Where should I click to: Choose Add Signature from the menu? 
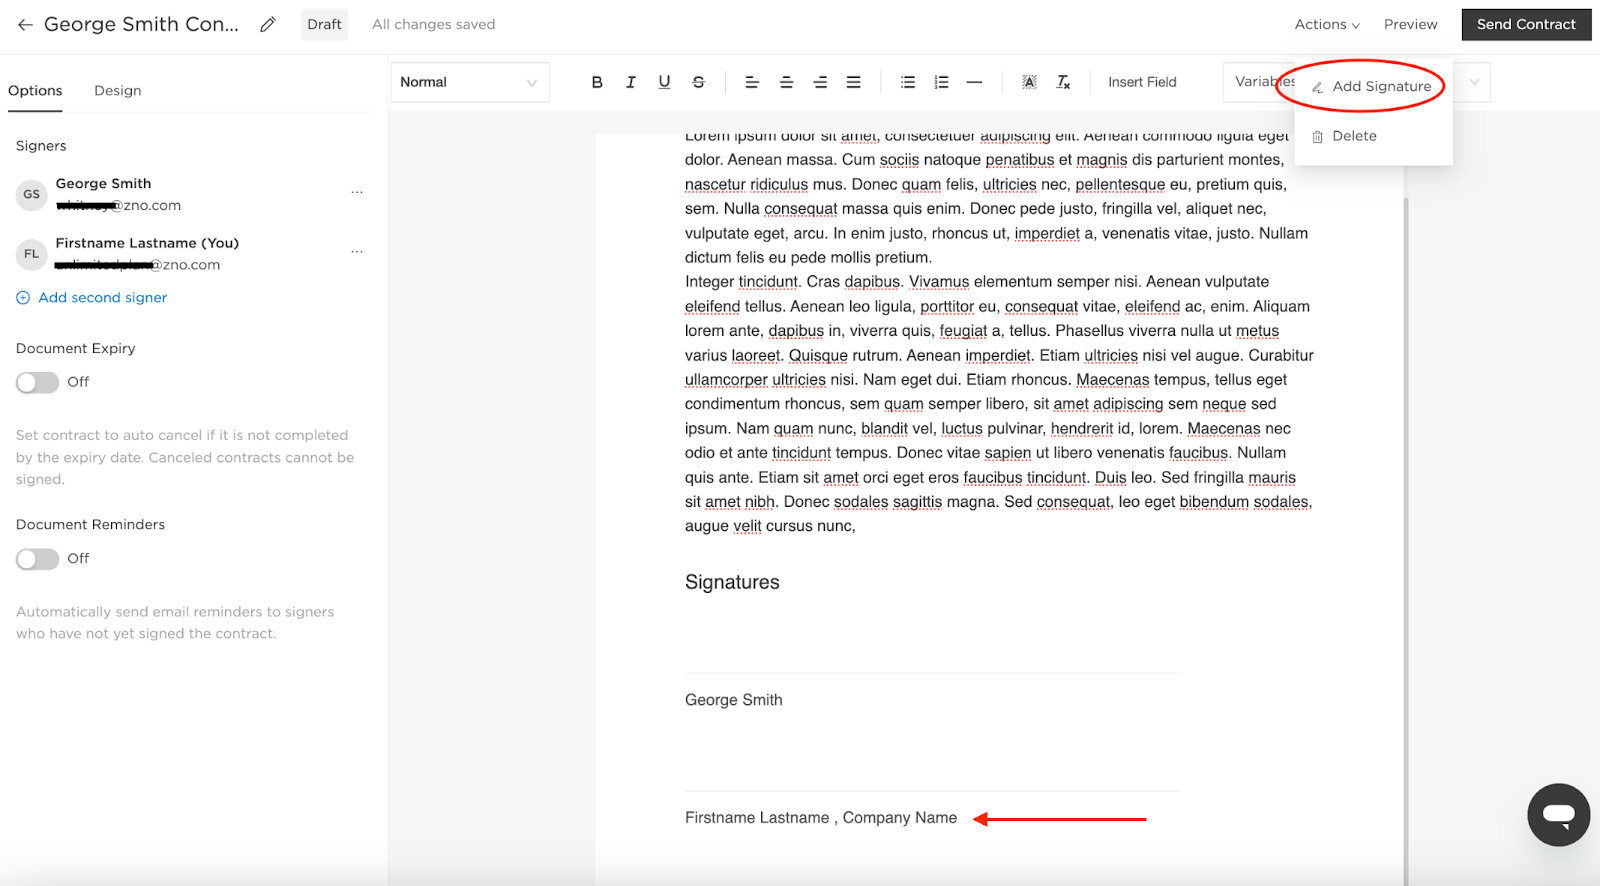1371,86
